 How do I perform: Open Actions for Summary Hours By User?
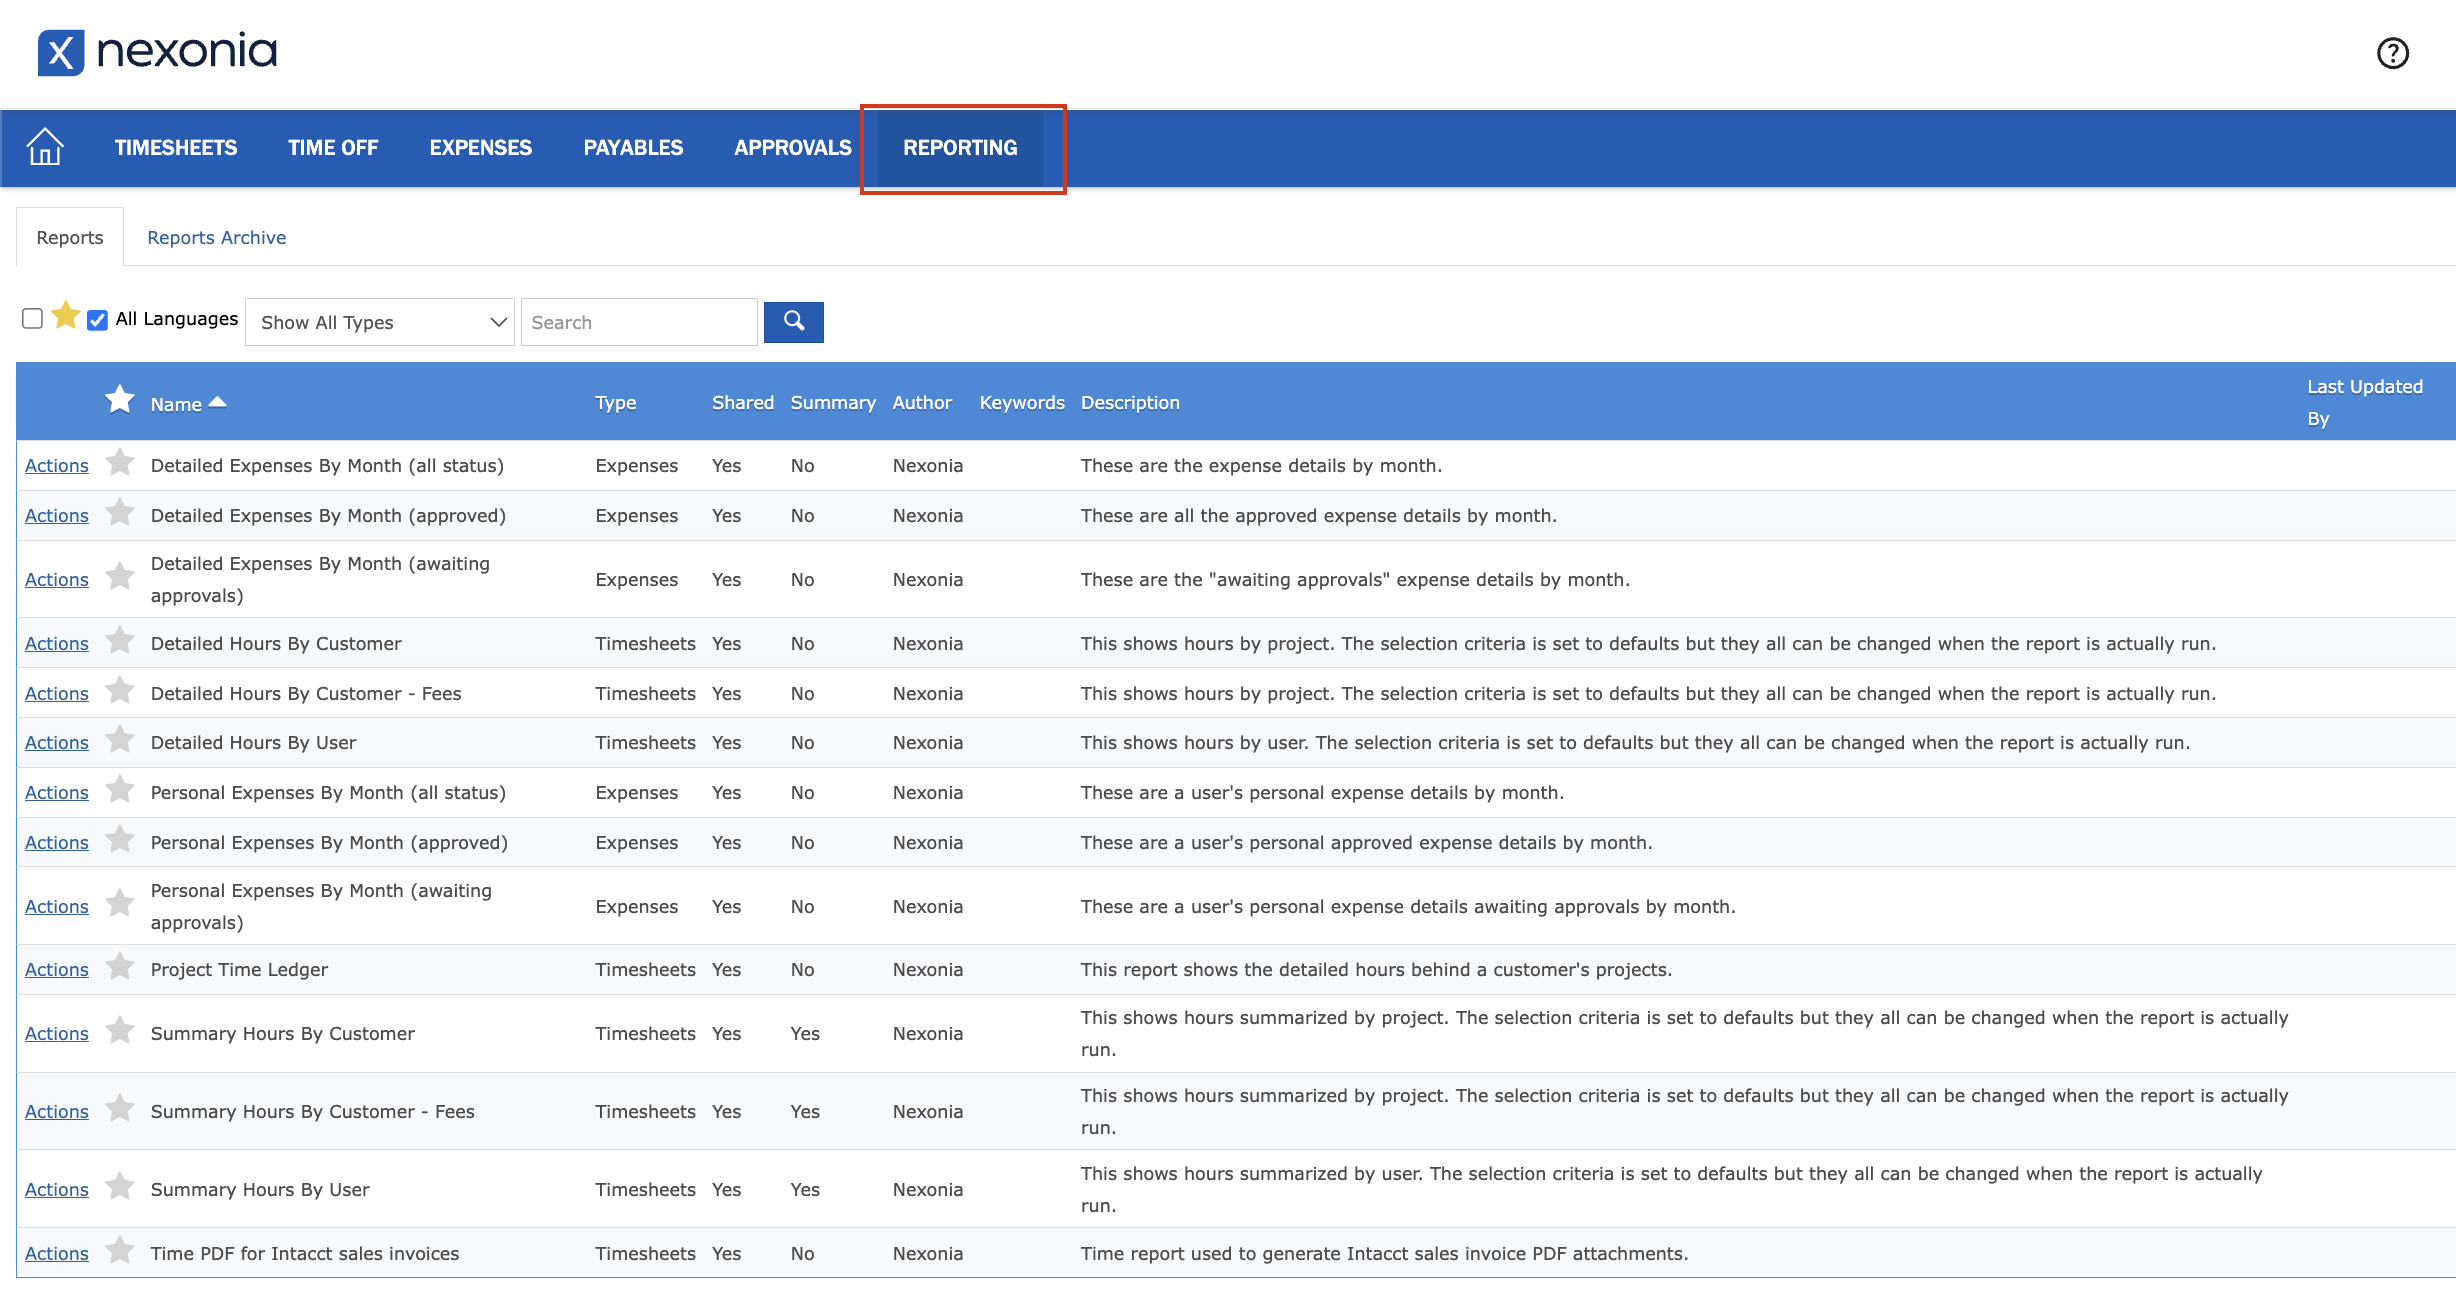[x=57, y=1190]
